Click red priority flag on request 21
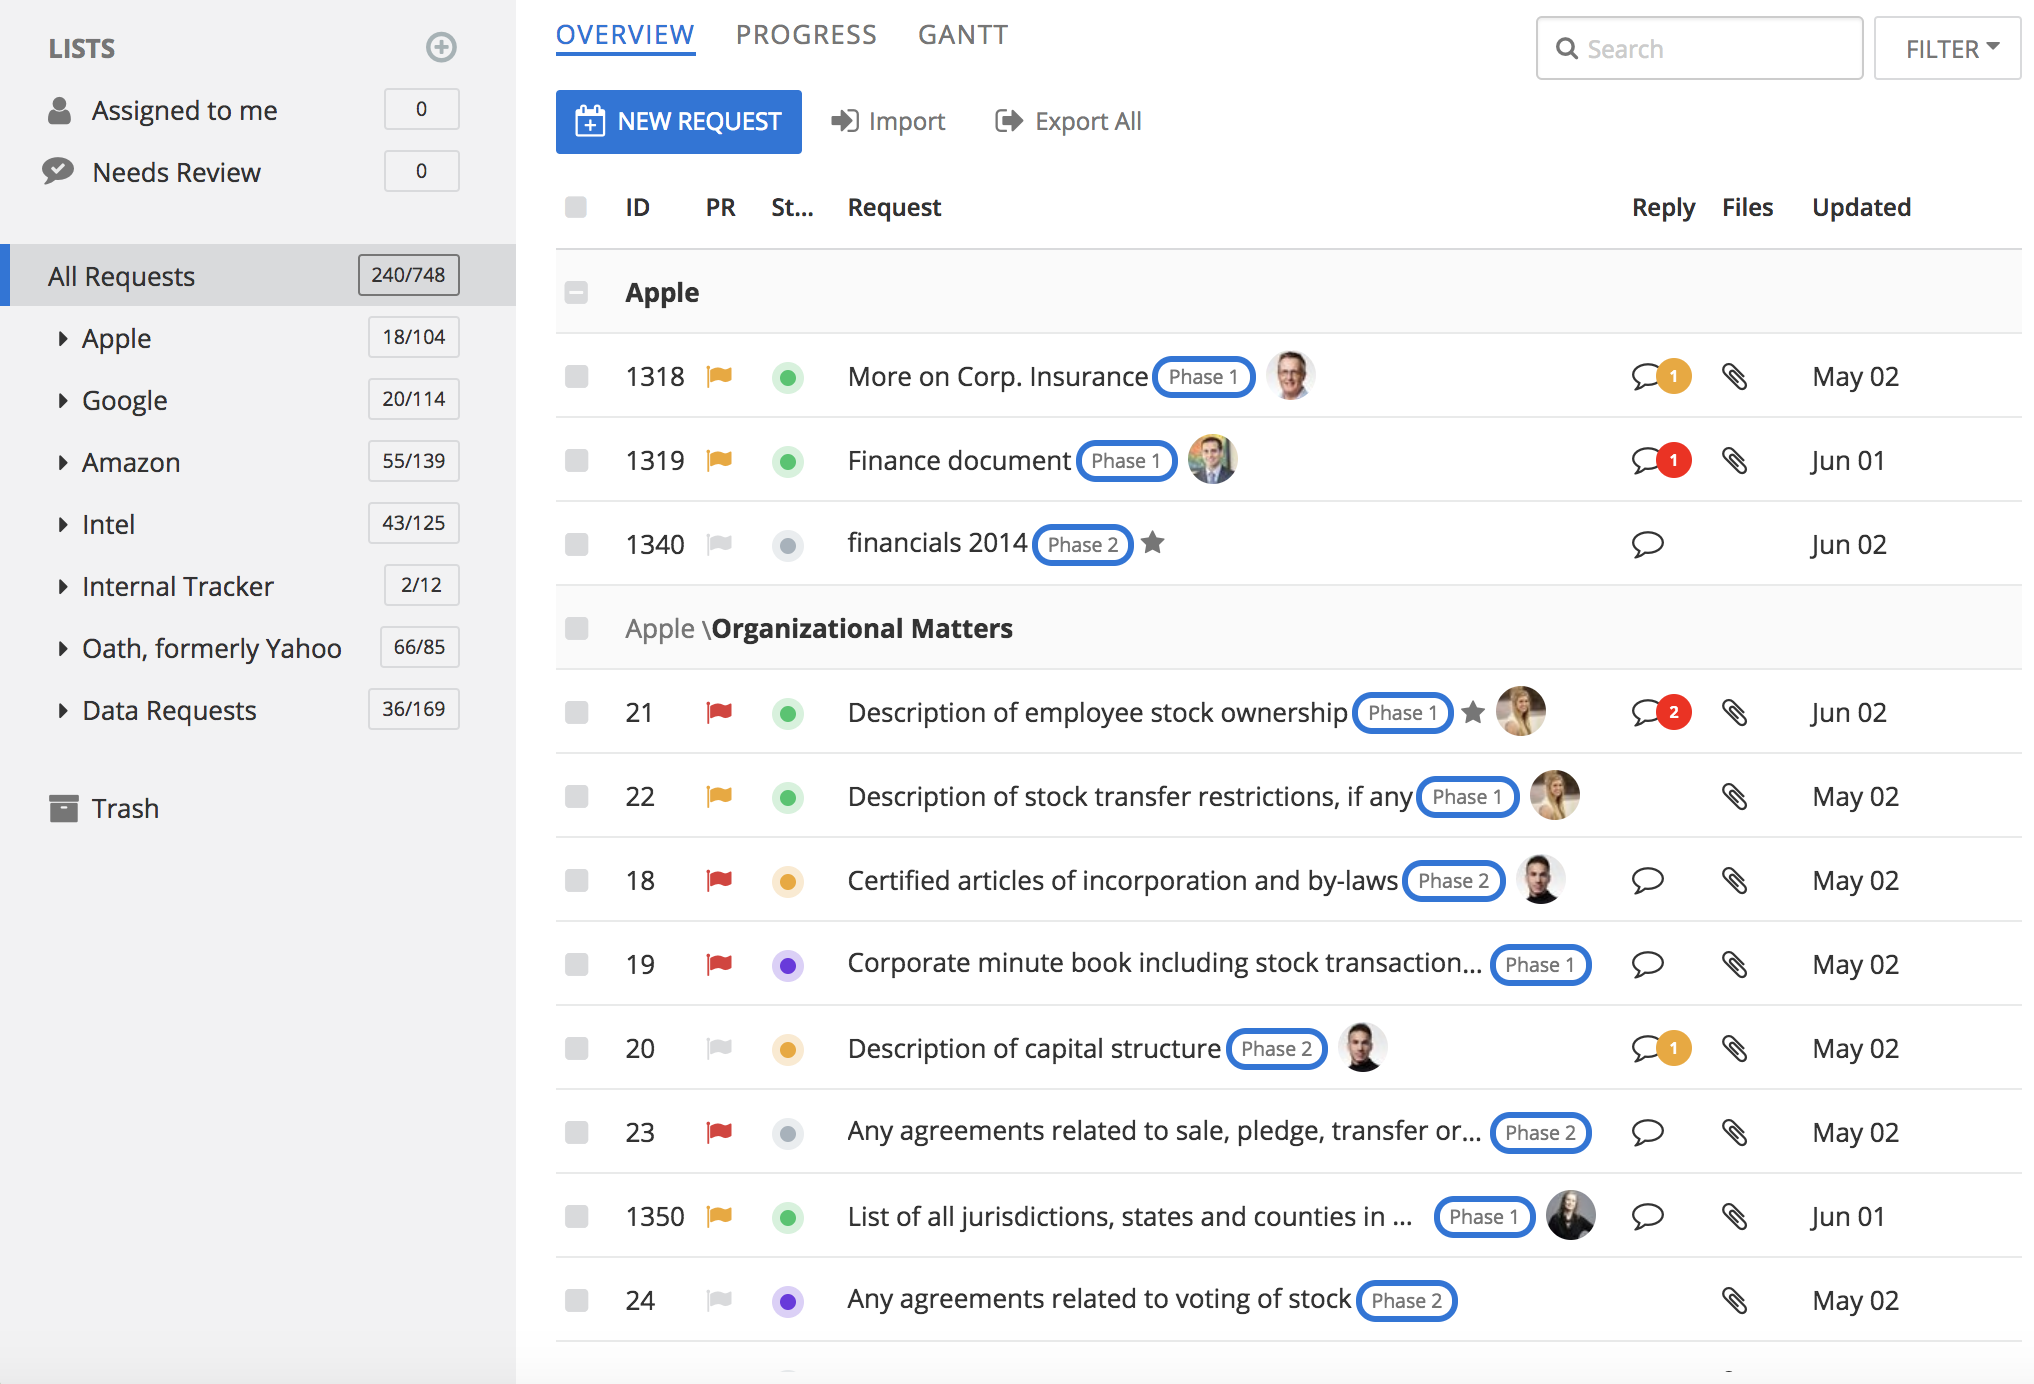2034x1384 pixels. pos(719,712)
